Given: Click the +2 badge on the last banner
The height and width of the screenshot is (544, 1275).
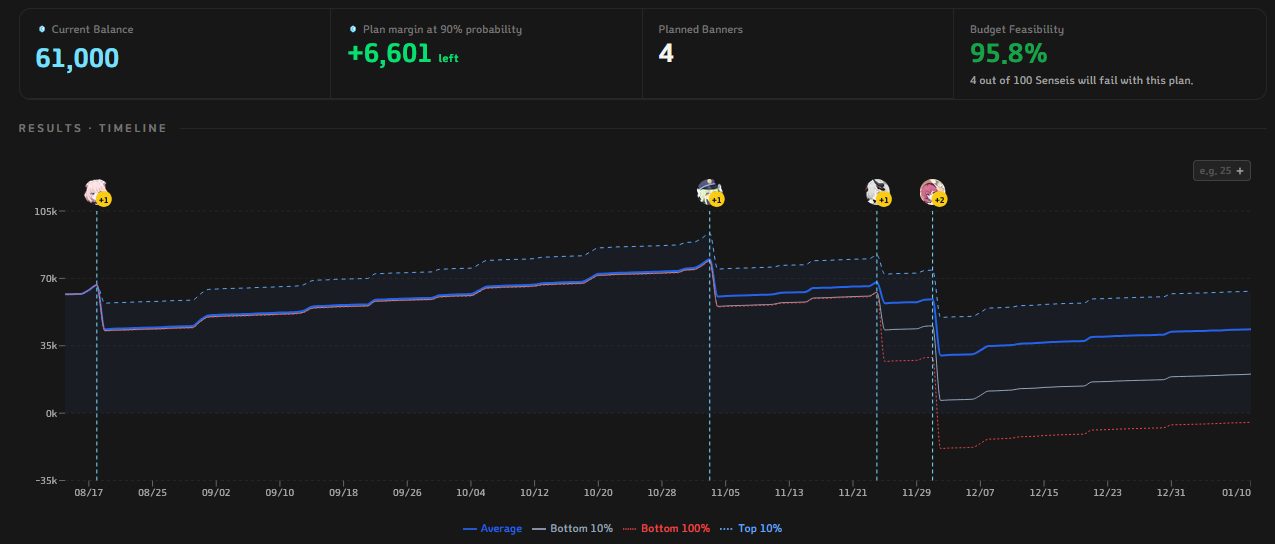Looking at the screenshot, I should [939, 200].
